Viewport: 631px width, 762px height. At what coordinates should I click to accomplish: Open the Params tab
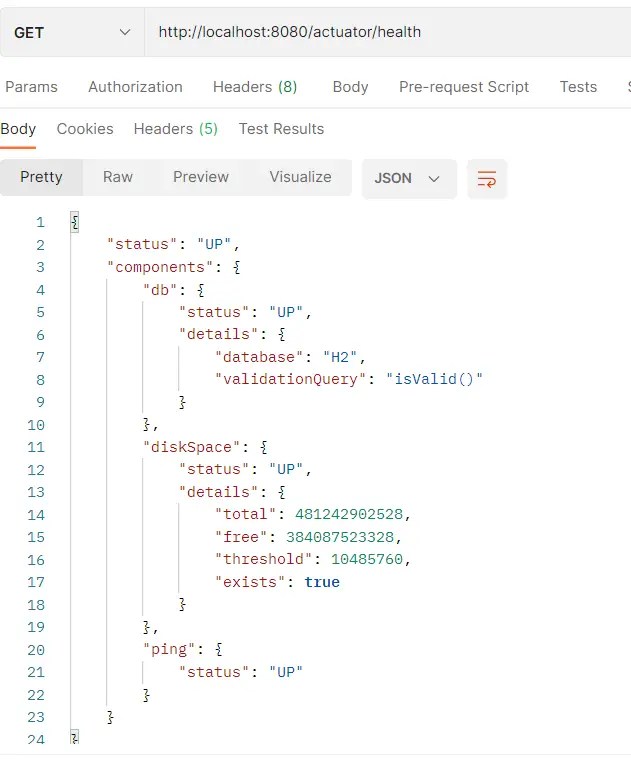[x=31, y=87]
